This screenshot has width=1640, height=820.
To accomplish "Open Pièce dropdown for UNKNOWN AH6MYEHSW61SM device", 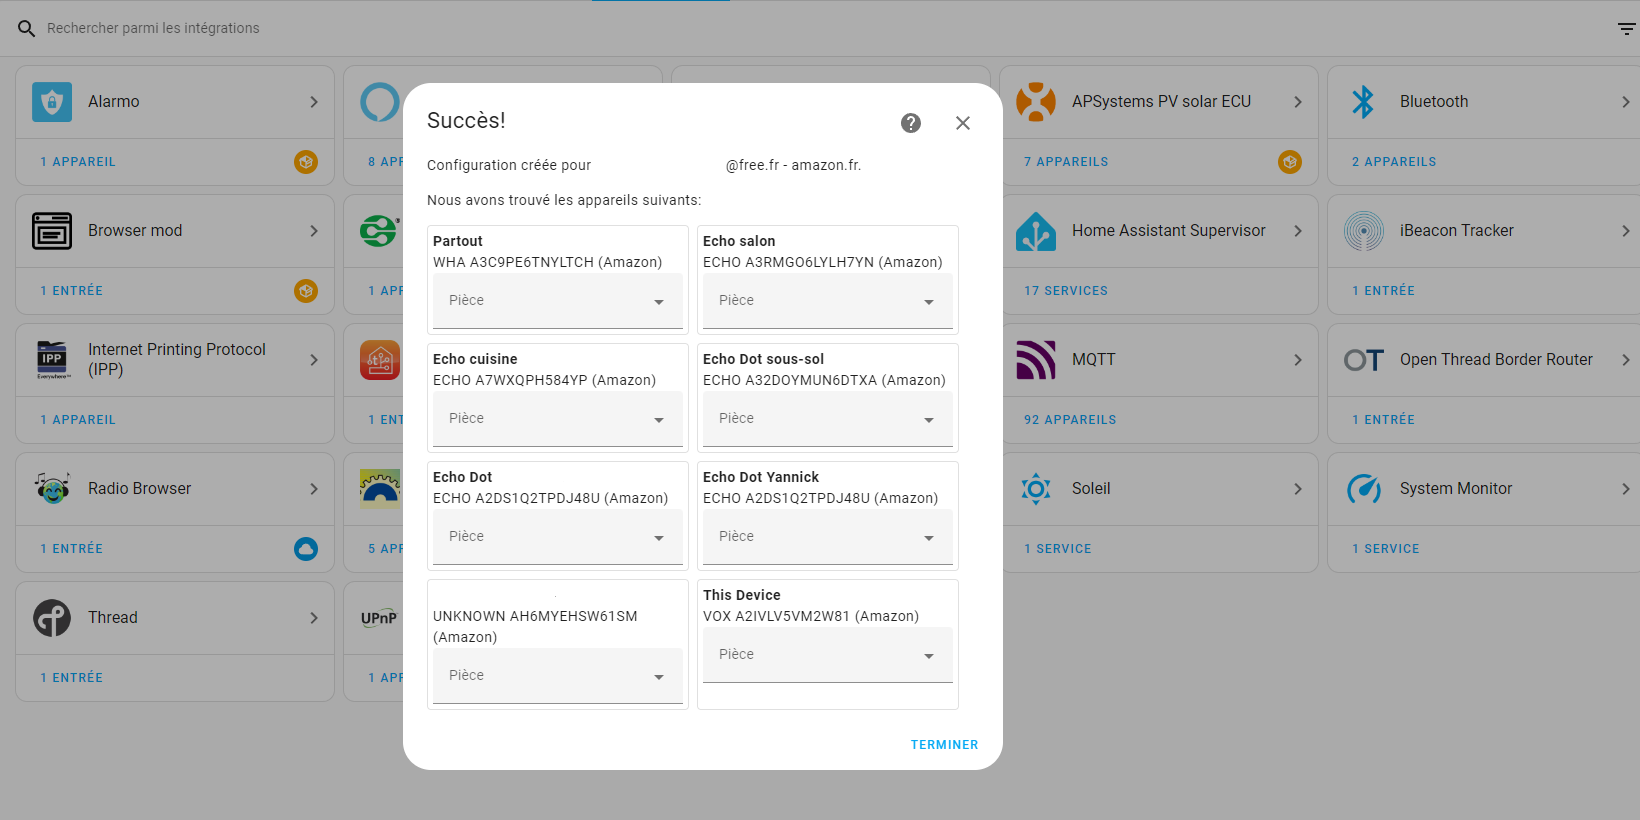I will (558, 676).
